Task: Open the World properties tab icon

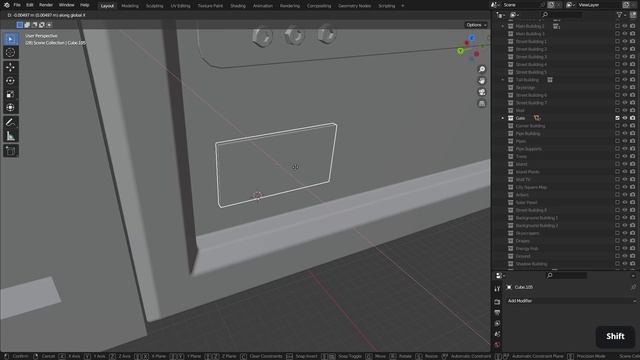Action: pyautogui.click(x=497, y=344)
